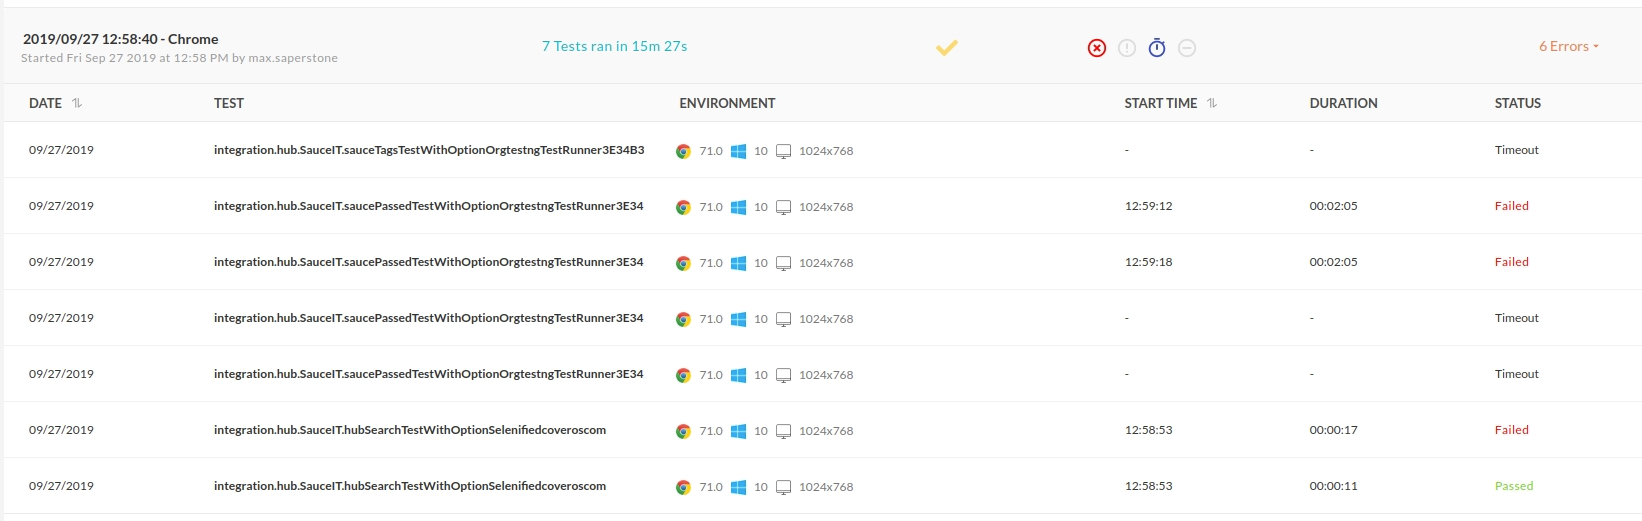Open the 7 Tests ran in 15m 27s link

[x=614, y=46]
